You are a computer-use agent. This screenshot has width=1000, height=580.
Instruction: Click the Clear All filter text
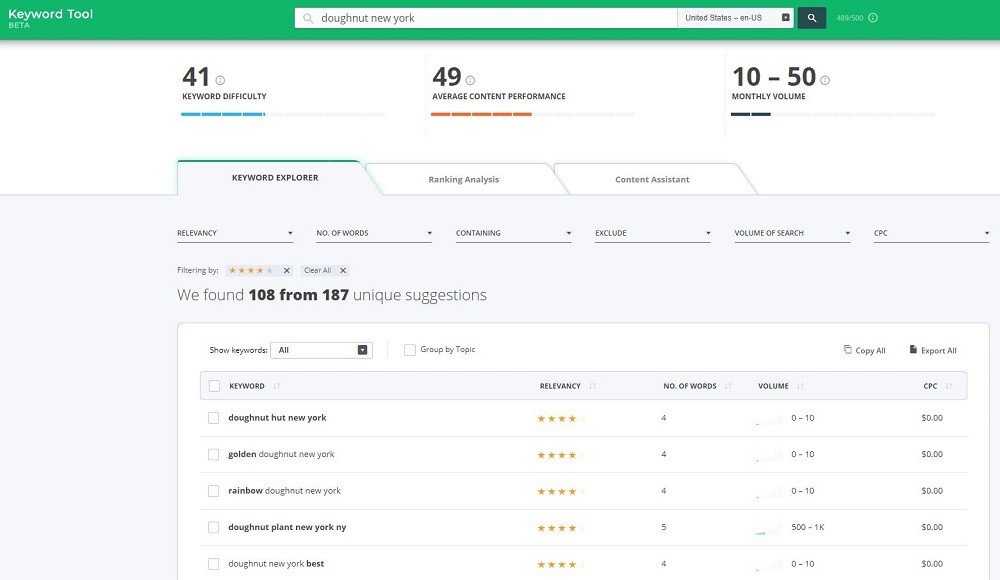[318, 271]
